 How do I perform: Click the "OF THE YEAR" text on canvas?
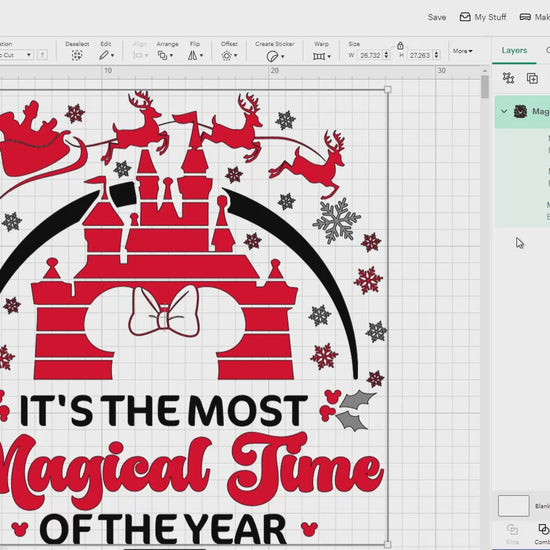click(163, 529)
